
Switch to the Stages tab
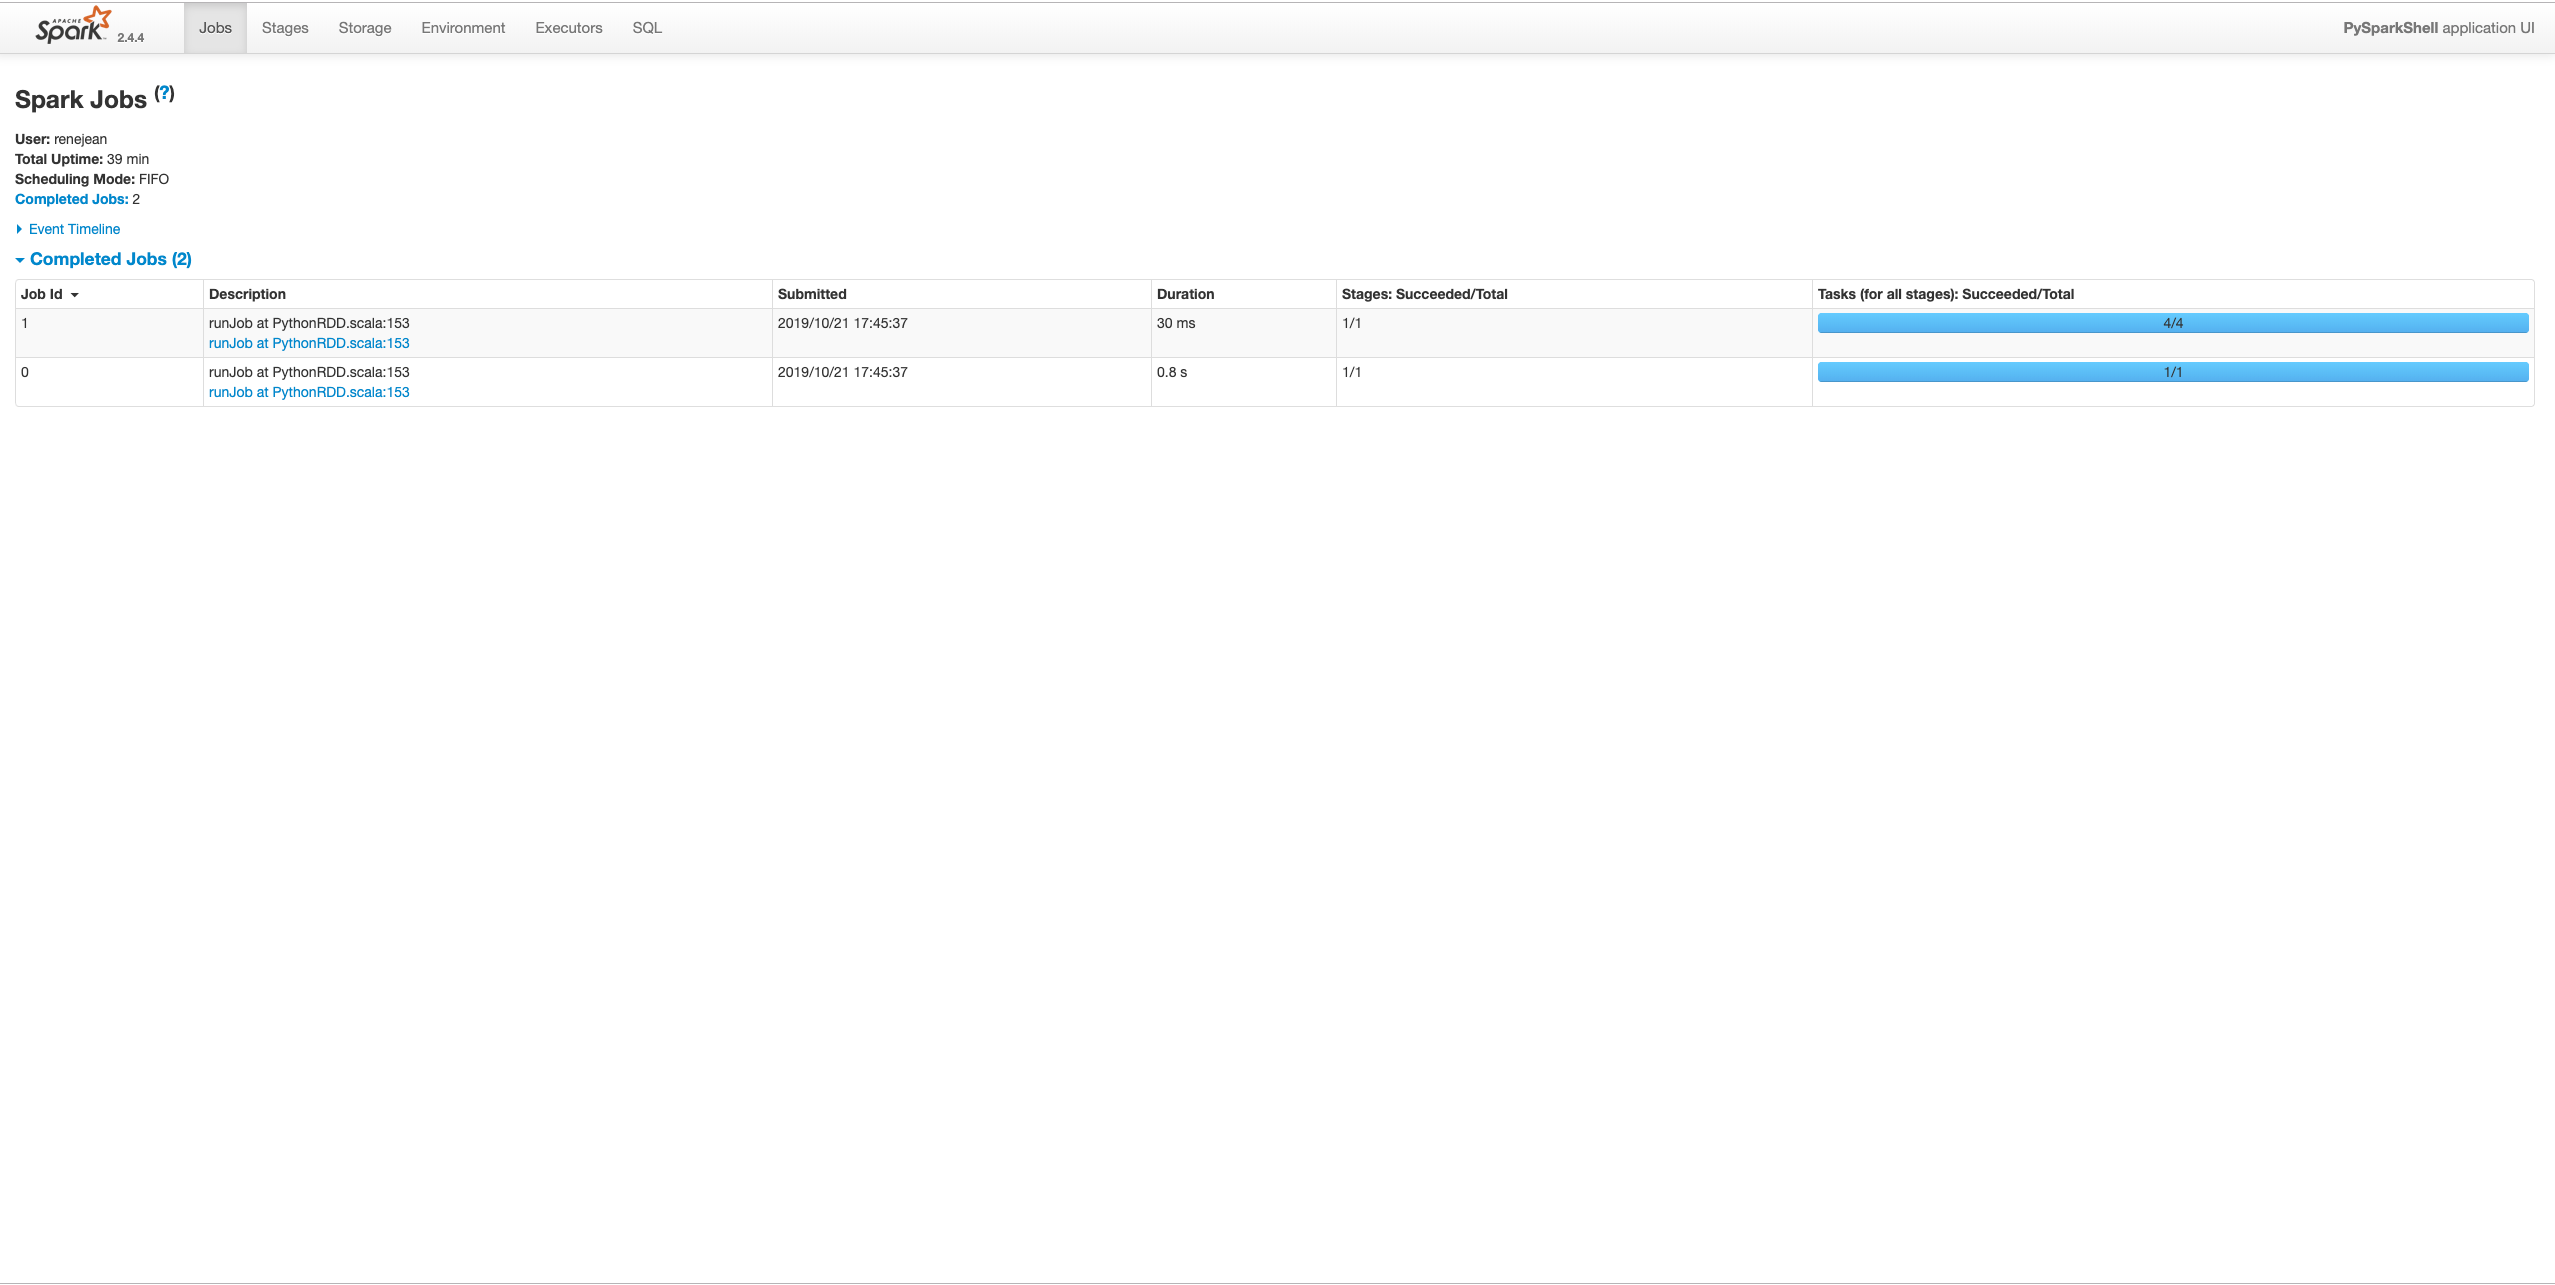tap(285, 28)
